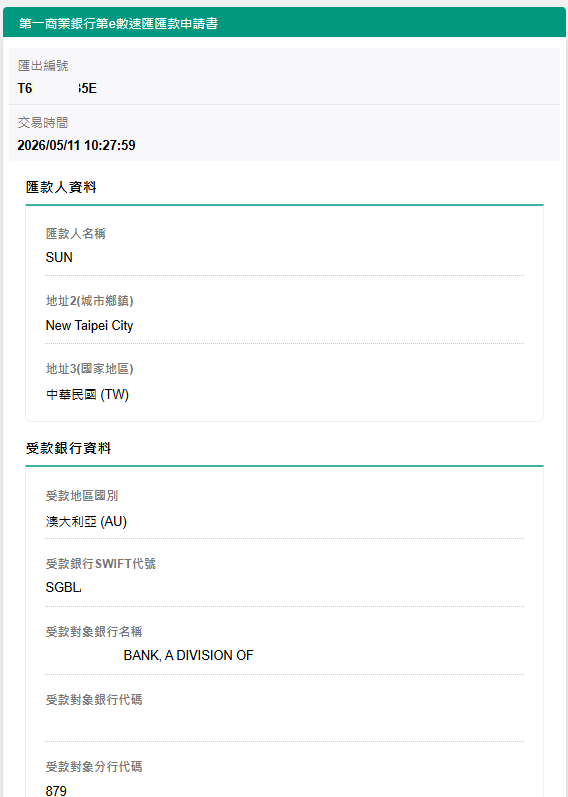Screen dimensions: 568x797
Task: Click the 匯款人資料 section heading
Action: point(61,187)
